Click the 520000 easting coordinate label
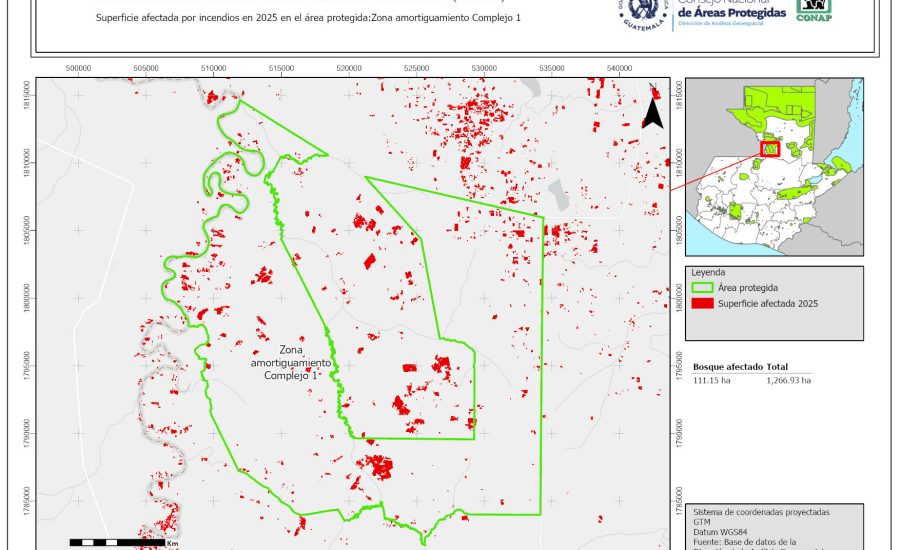Image resolution: width=900 pixels, height=550 pixels. (349, 68)
